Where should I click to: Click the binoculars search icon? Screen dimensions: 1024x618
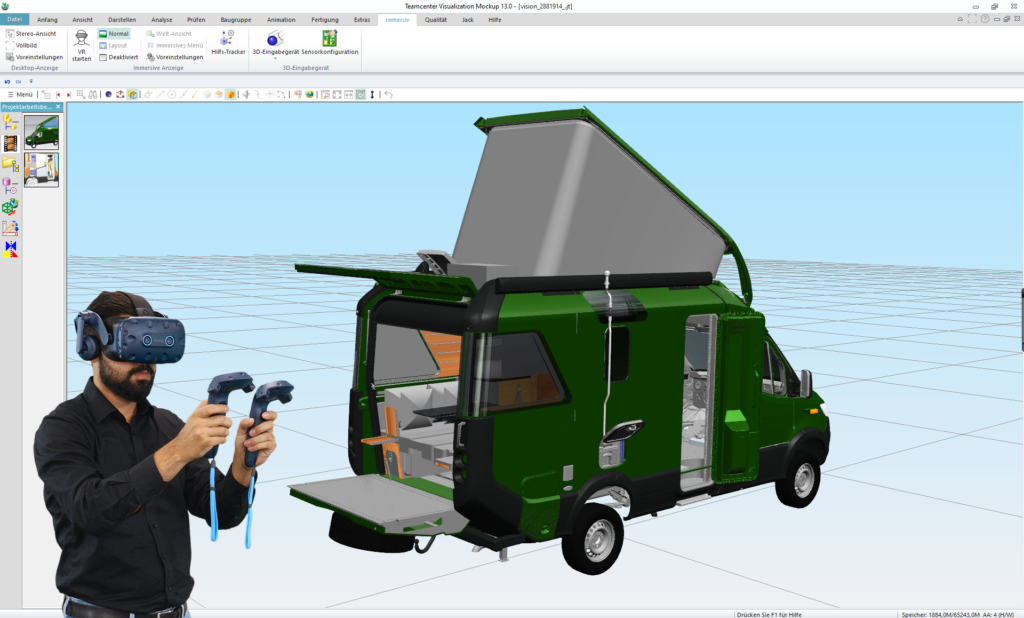(x=93, y=95)
